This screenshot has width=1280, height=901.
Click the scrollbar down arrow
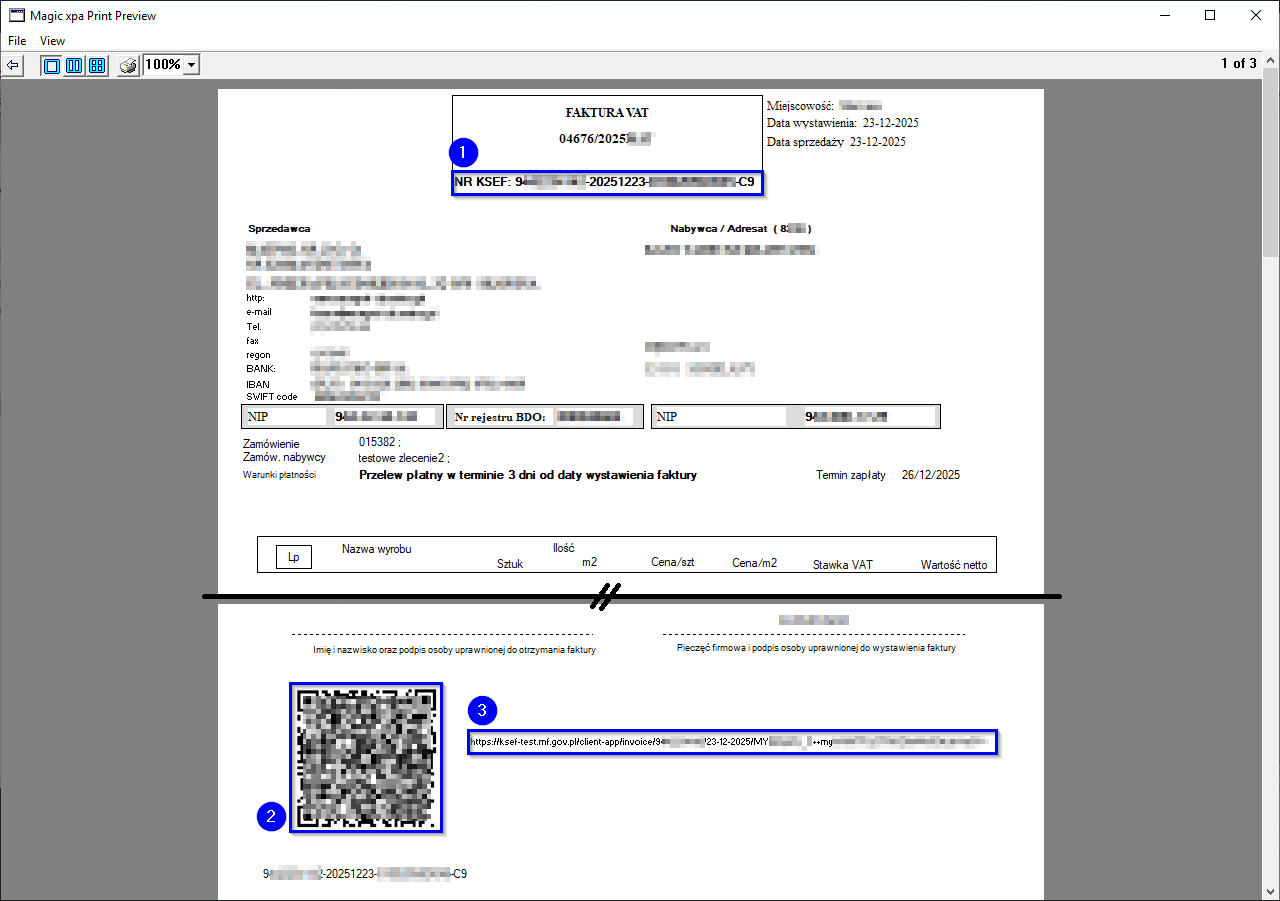(x=1271, y=892)
